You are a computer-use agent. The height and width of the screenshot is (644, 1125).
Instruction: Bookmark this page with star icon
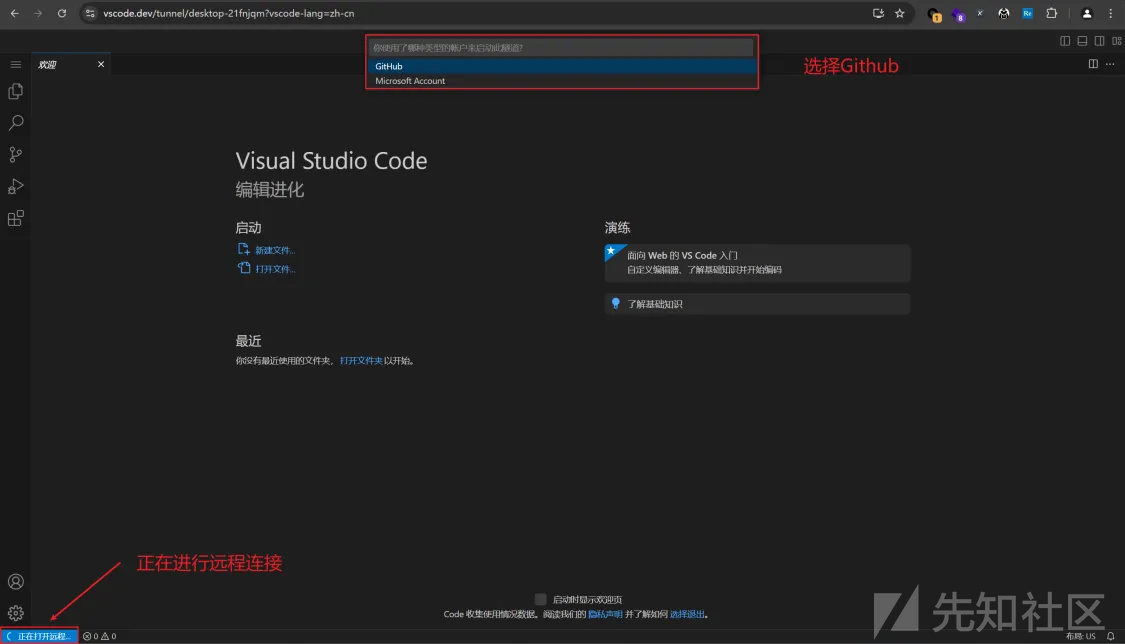(900, 13)
